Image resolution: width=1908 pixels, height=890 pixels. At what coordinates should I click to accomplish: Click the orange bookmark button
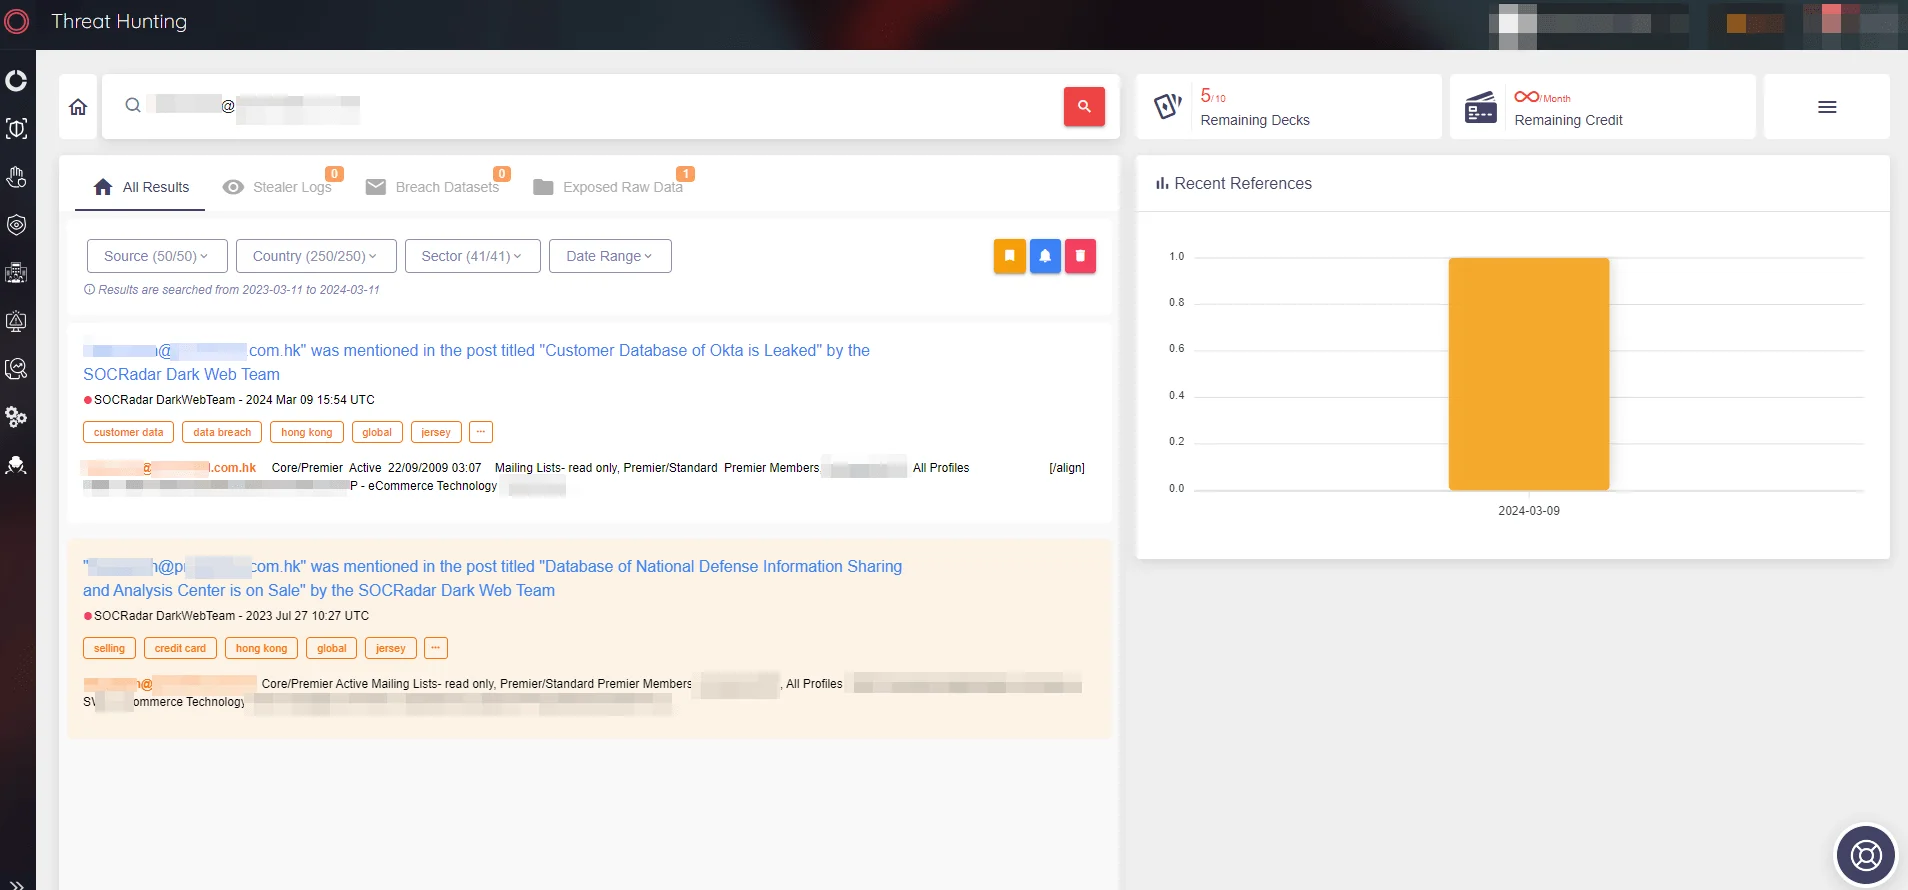[1010, 256]
